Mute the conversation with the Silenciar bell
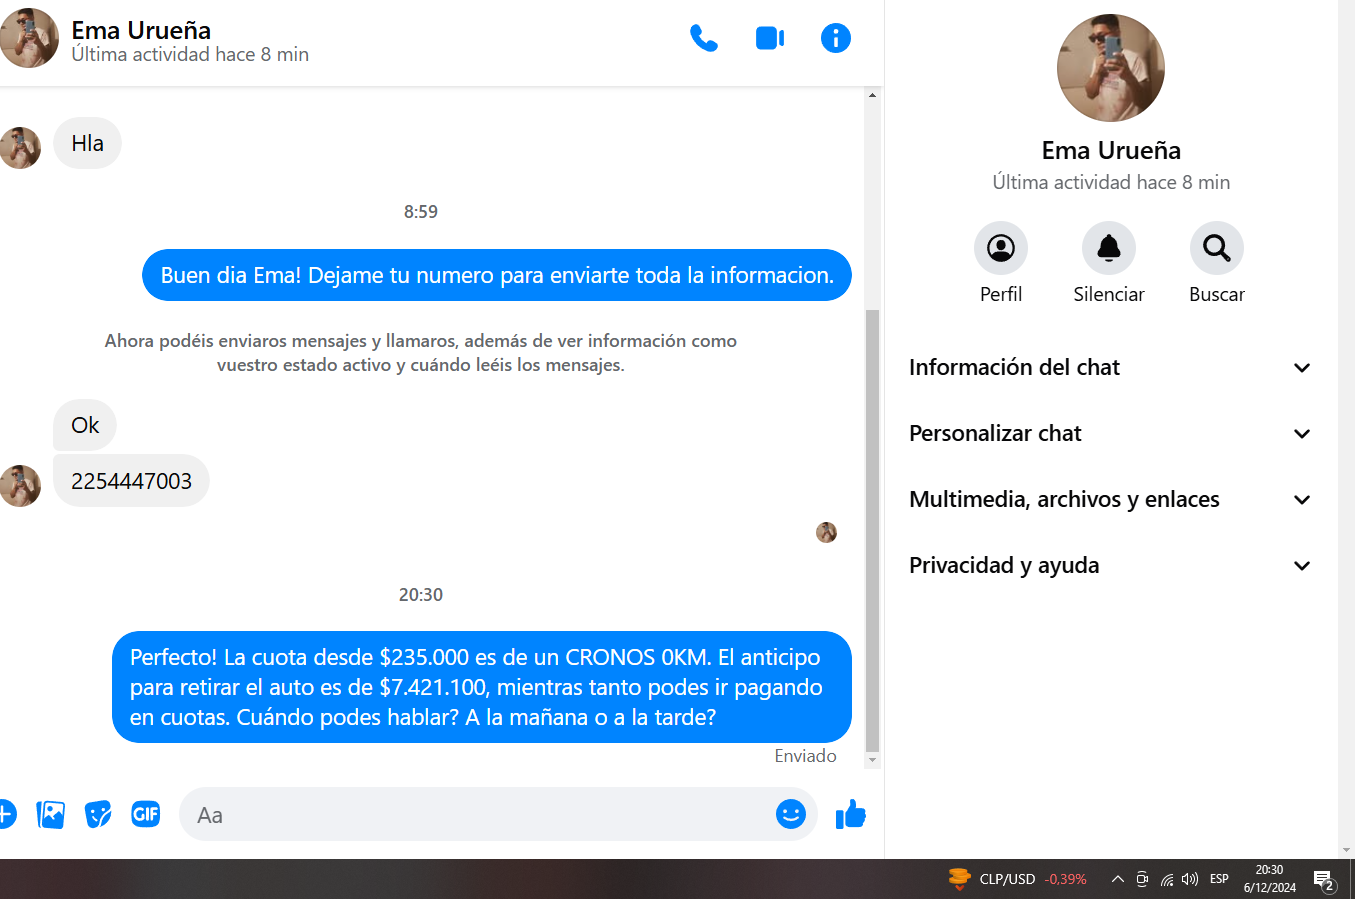The width and height of the screenshot is (1355, 899). click(1109, 248)
